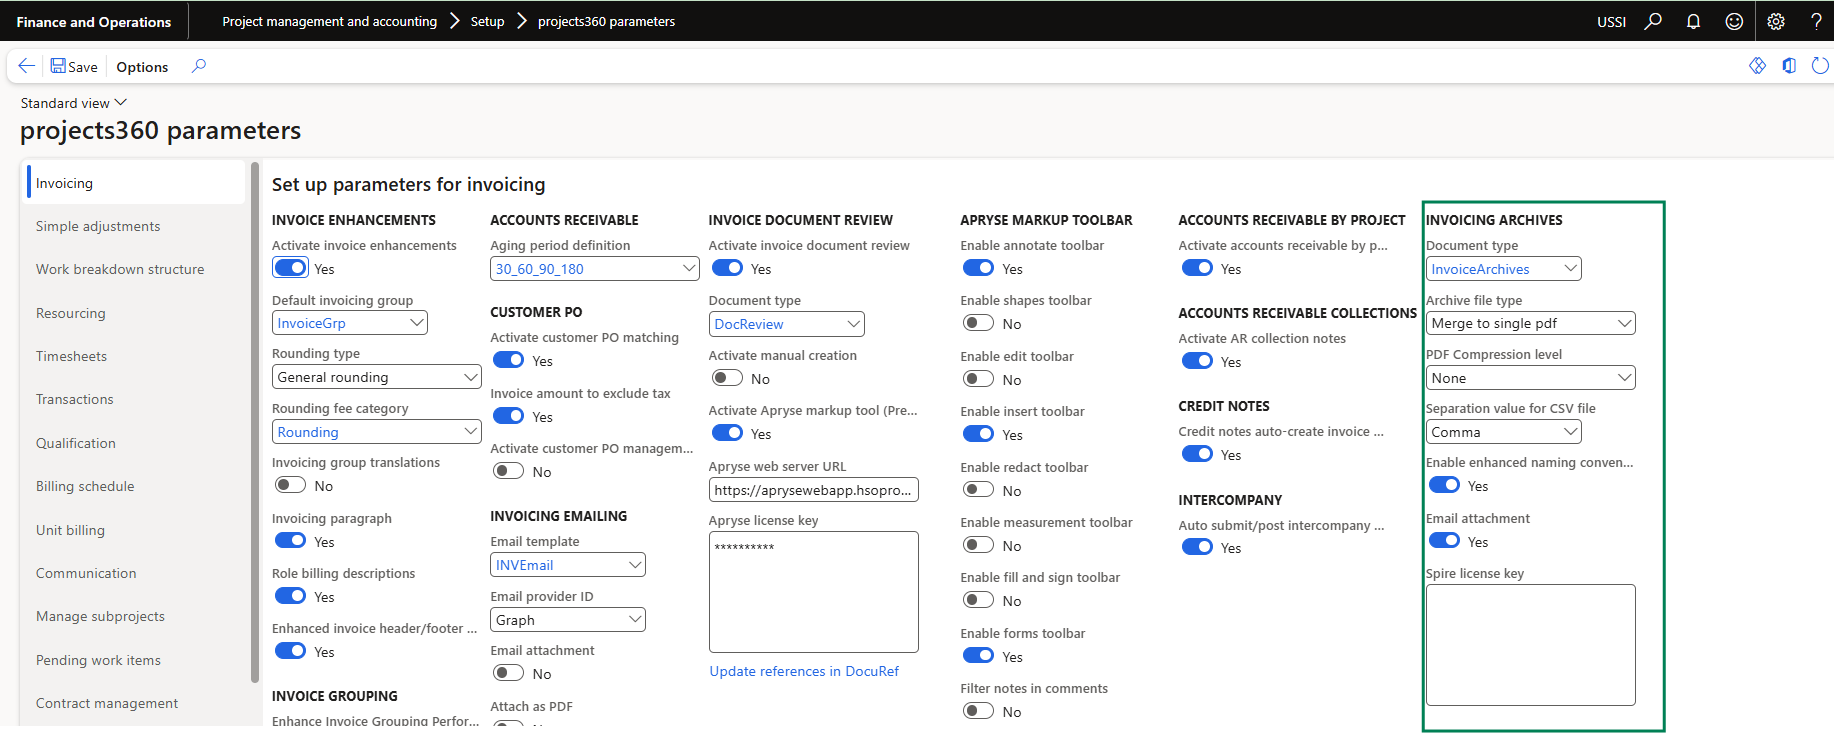Click Project management and accounting breadcrumb
1834x734 pixels.
(x=329, y=21)
